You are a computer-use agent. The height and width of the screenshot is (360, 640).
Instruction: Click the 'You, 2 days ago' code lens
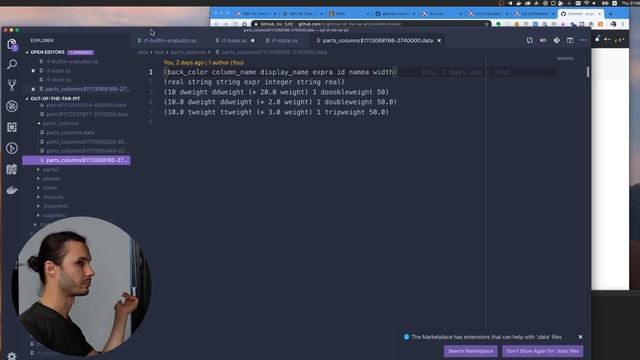click(x=203, y=62)
